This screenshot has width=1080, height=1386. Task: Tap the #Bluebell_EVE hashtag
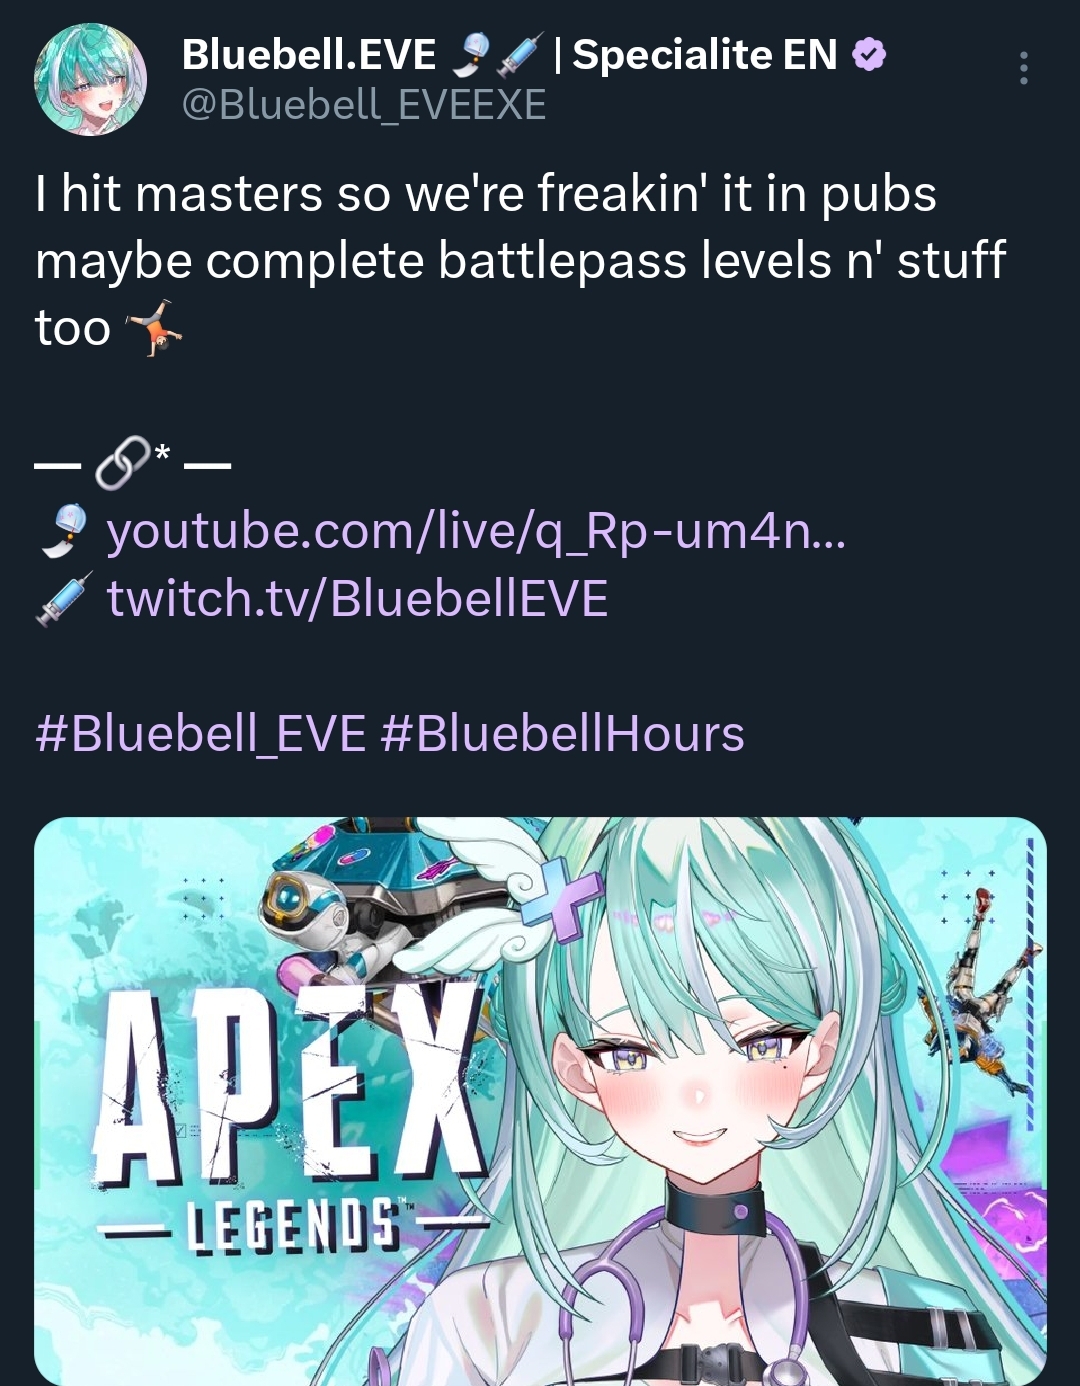201,734
